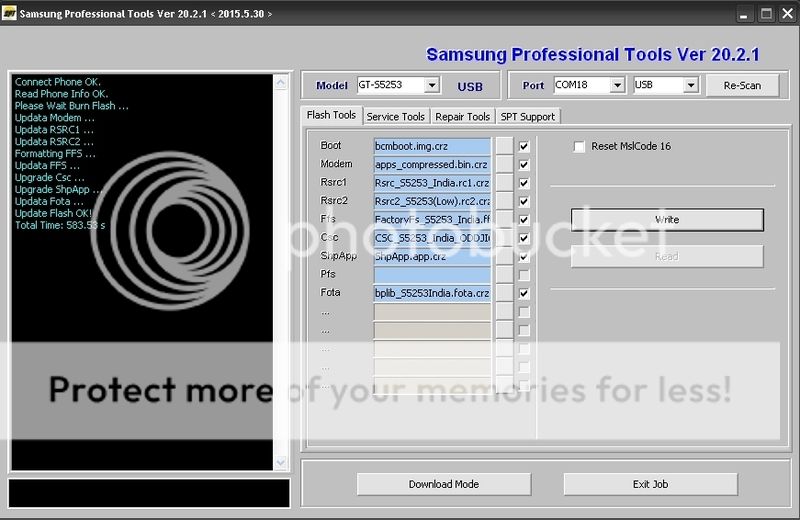Click the Modem file field apps_compressed.bin.crz
Screen dimensions: 800x520
tap(432, 165)
